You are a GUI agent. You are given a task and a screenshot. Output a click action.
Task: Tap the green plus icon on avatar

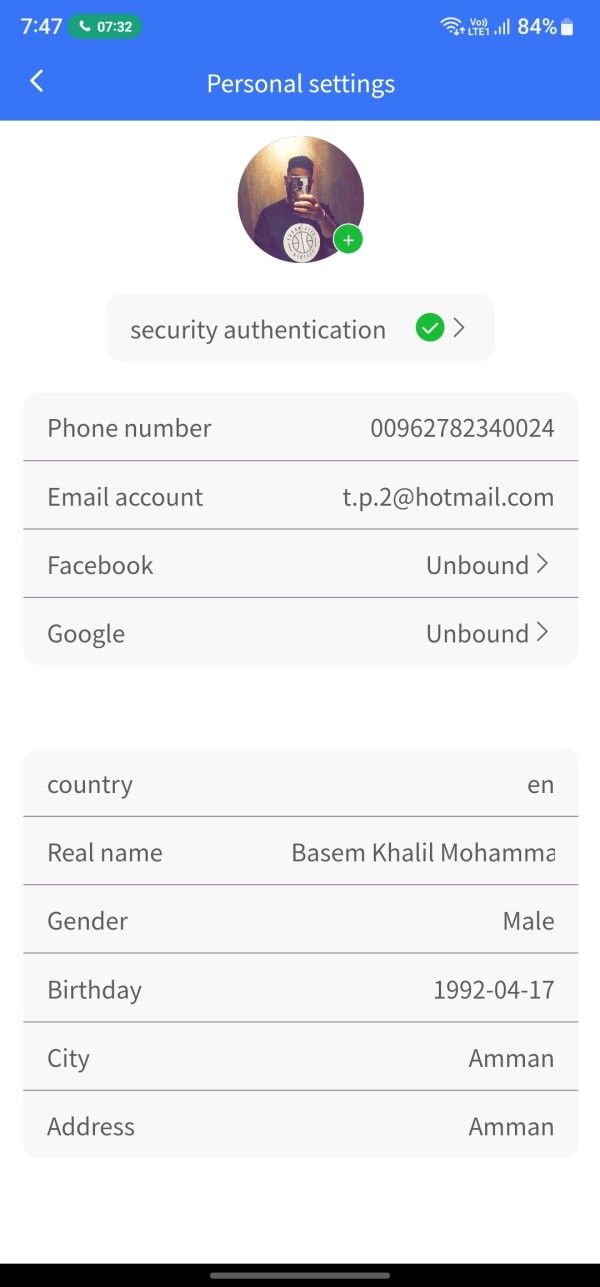[348, 240]
